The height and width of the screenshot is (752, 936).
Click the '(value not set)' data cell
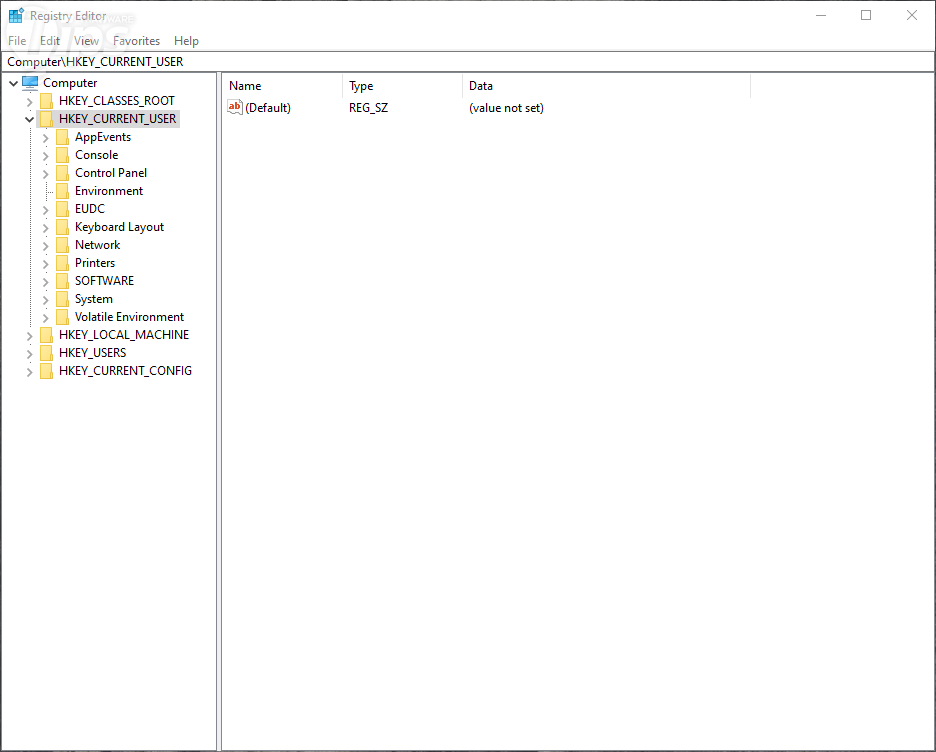pyautogui.click(x=506, y=108)
